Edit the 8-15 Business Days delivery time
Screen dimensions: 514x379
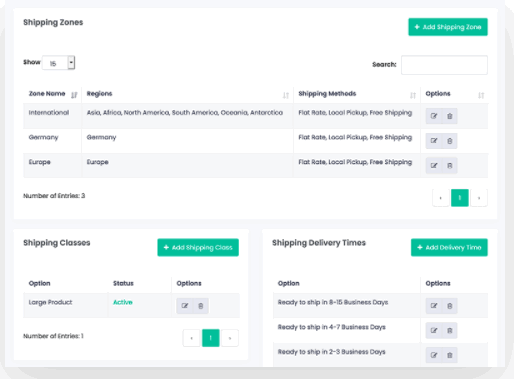[434, 306]
